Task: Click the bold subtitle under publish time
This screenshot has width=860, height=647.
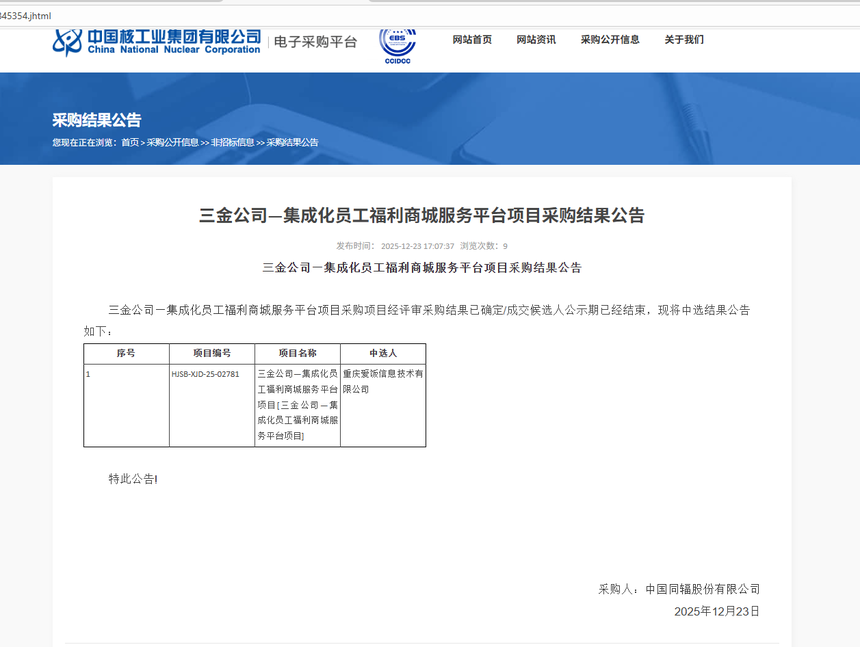Action: (x=421, y=268)
